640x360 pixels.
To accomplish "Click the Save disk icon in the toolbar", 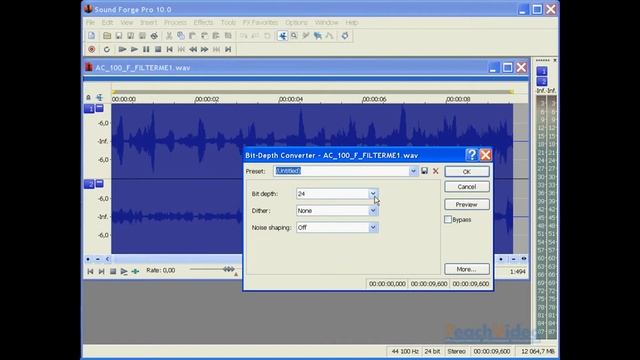I will [119, 36].
